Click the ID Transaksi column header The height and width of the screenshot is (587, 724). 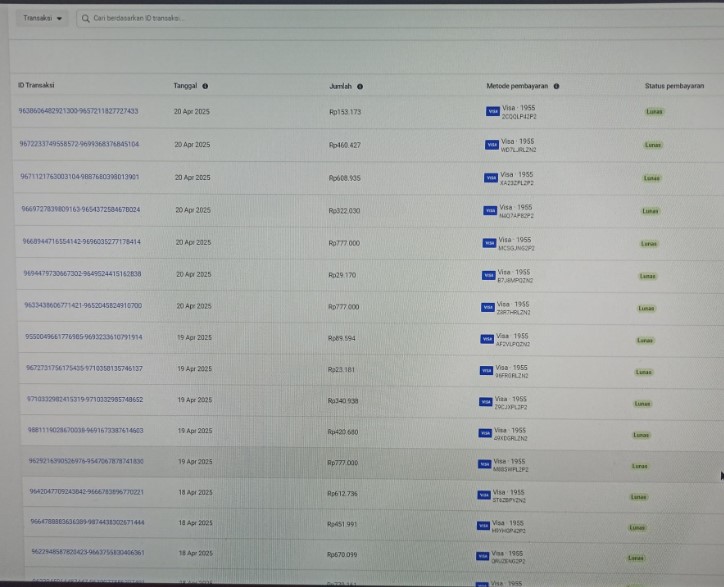(36, 86)
